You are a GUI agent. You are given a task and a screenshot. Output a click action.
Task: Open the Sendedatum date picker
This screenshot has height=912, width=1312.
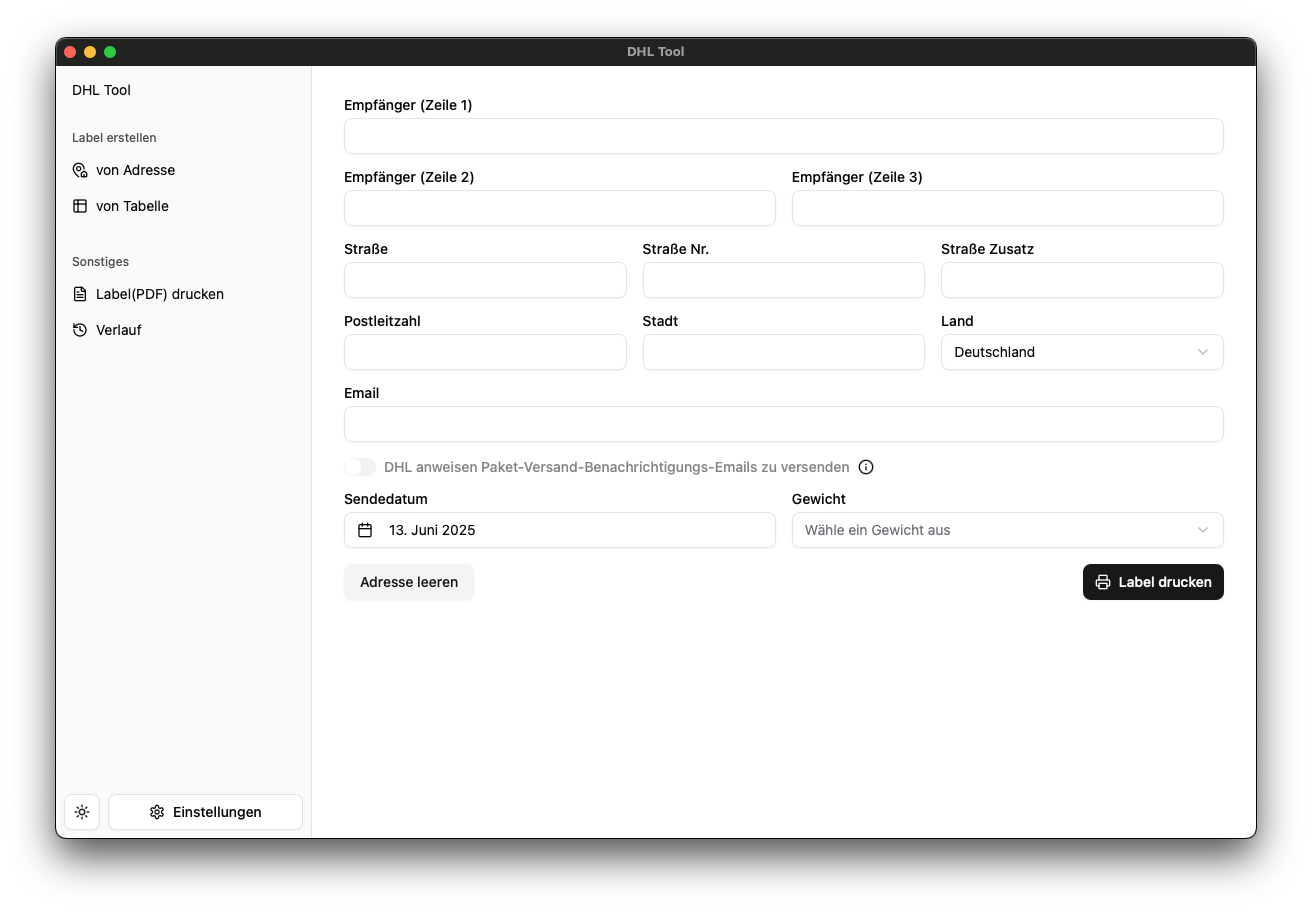coord(560,530)
